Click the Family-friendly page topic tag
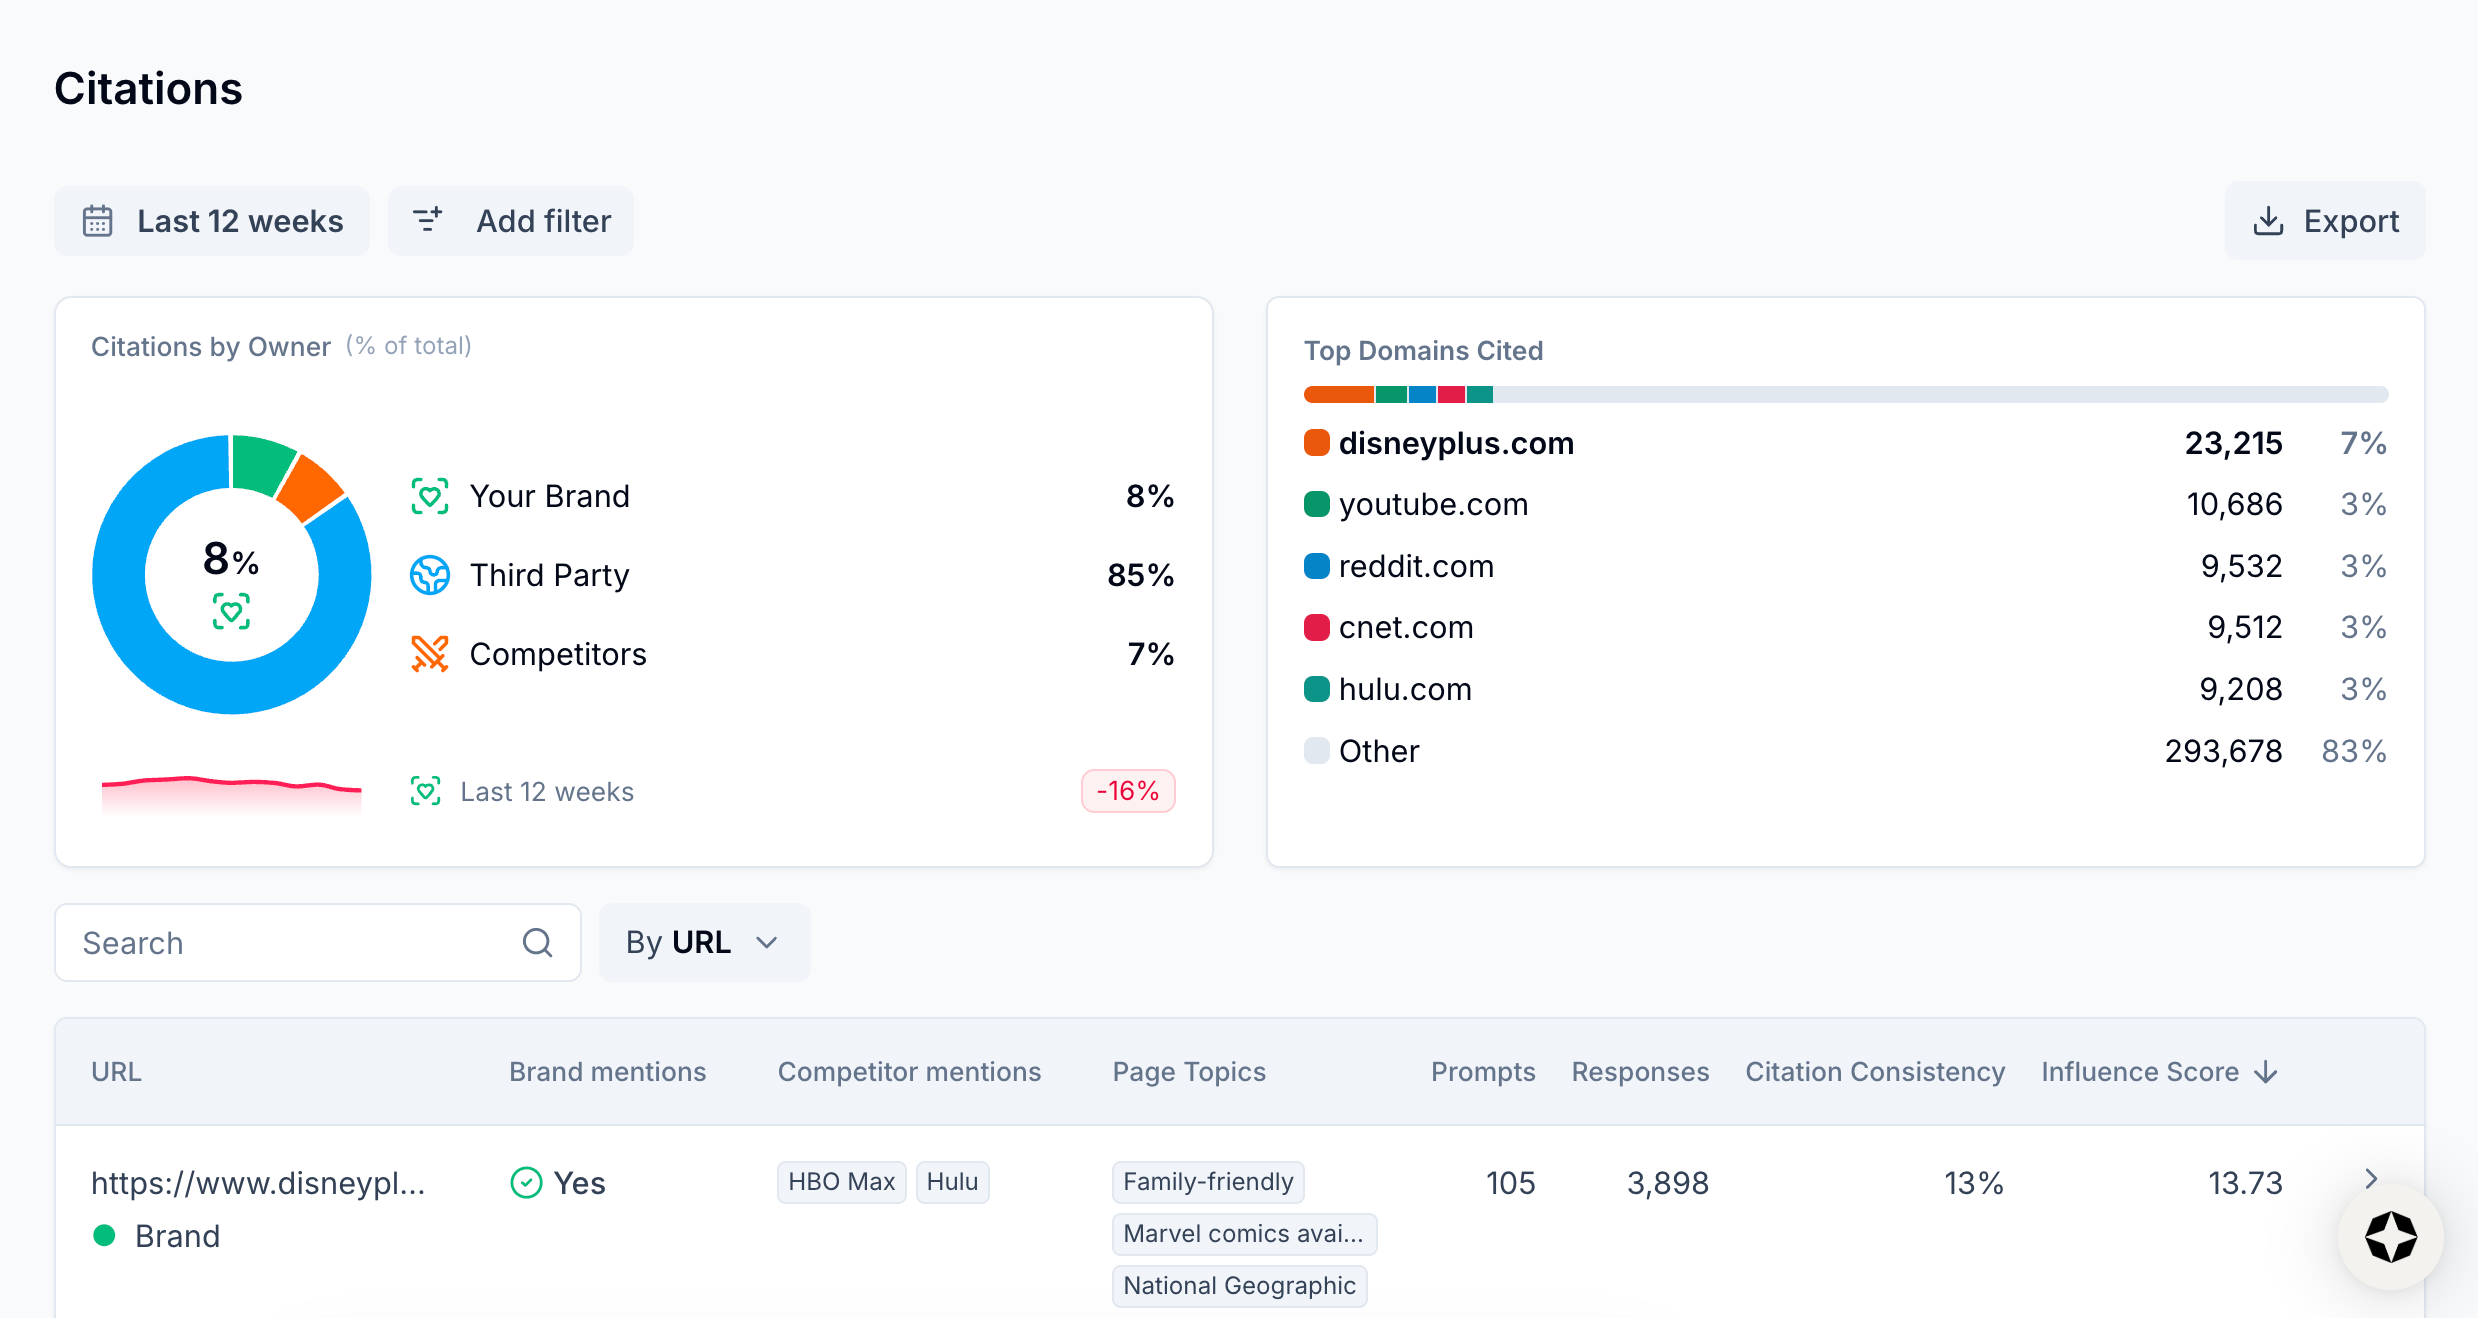Image resolution: width=2478 pixels, height=1318 pixels. pyautogui.click(x=1207, y=1182)
